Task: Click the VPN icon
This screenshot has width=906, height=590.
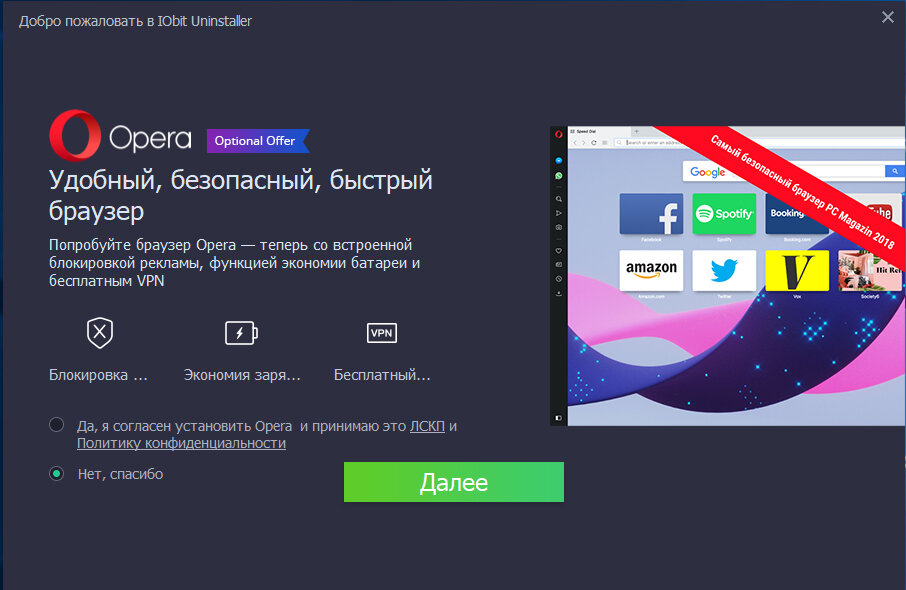Action: (x=382, y=333)
